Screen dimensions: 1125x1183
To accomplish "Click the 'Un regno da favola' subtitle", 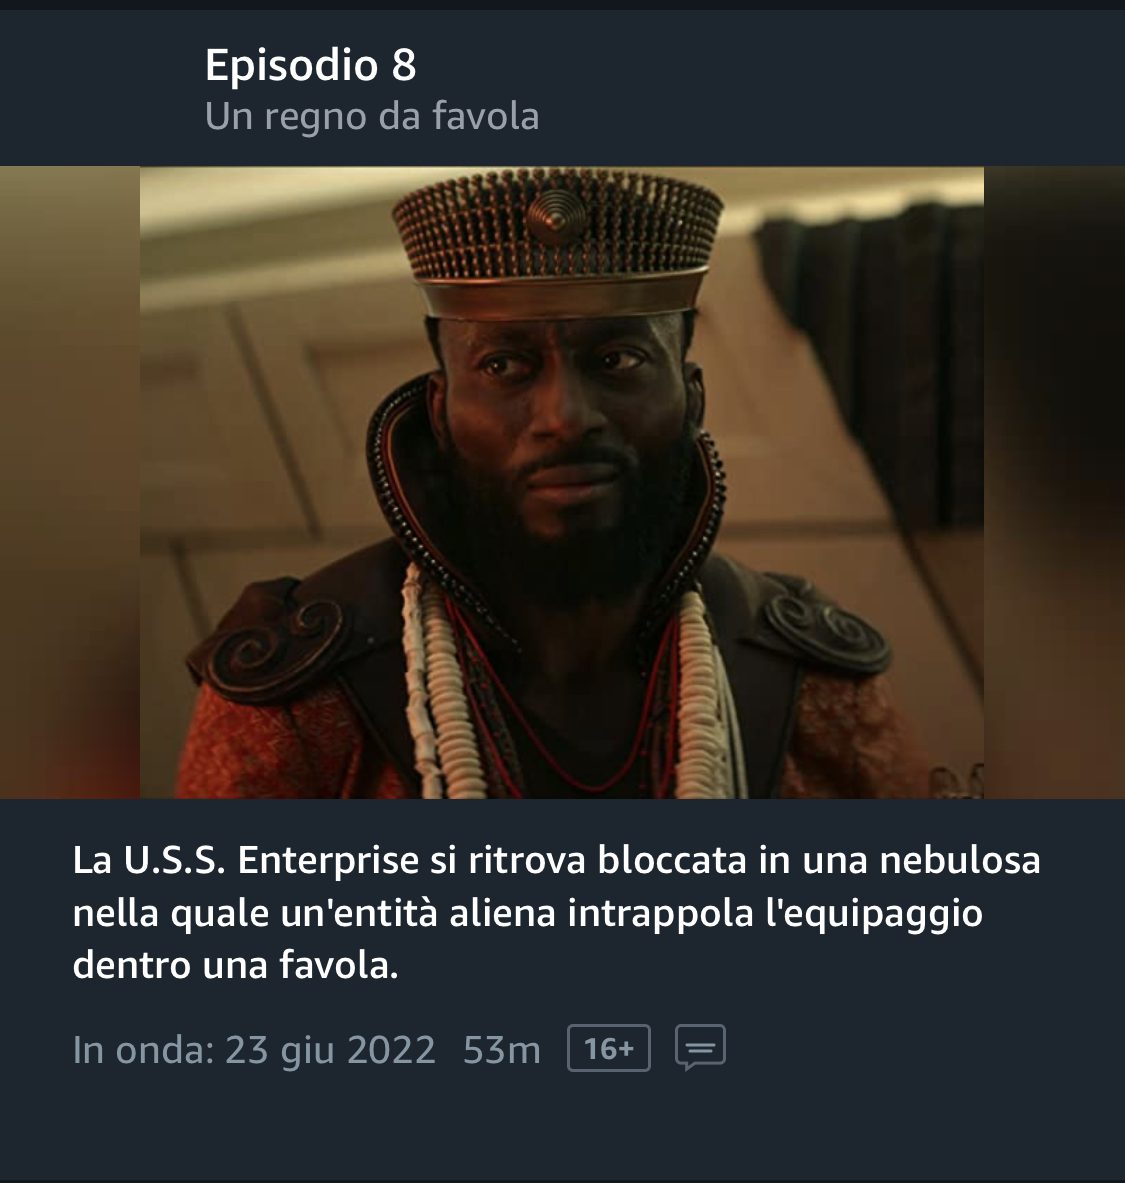I will point(372,116).
